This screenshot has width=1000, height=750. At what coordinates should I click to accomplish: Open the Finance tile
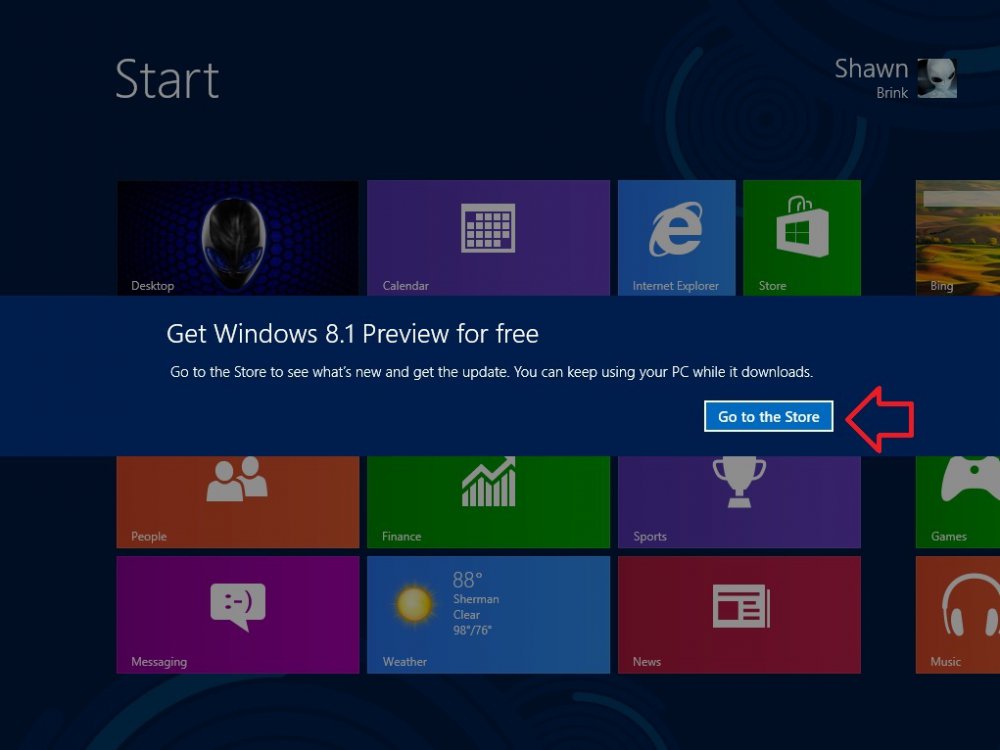488,502
